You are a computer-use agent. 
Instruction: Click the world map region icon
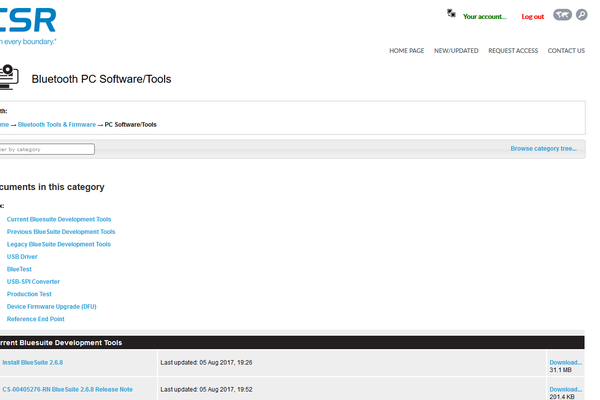563,15
